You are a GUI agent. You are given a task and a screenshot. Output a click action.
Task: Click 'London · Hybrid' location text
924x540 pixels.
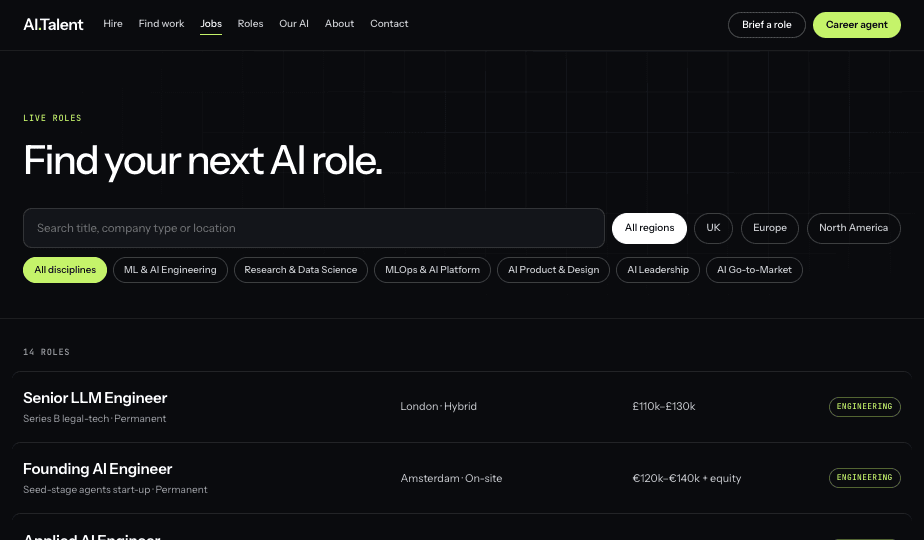point(438,406)
